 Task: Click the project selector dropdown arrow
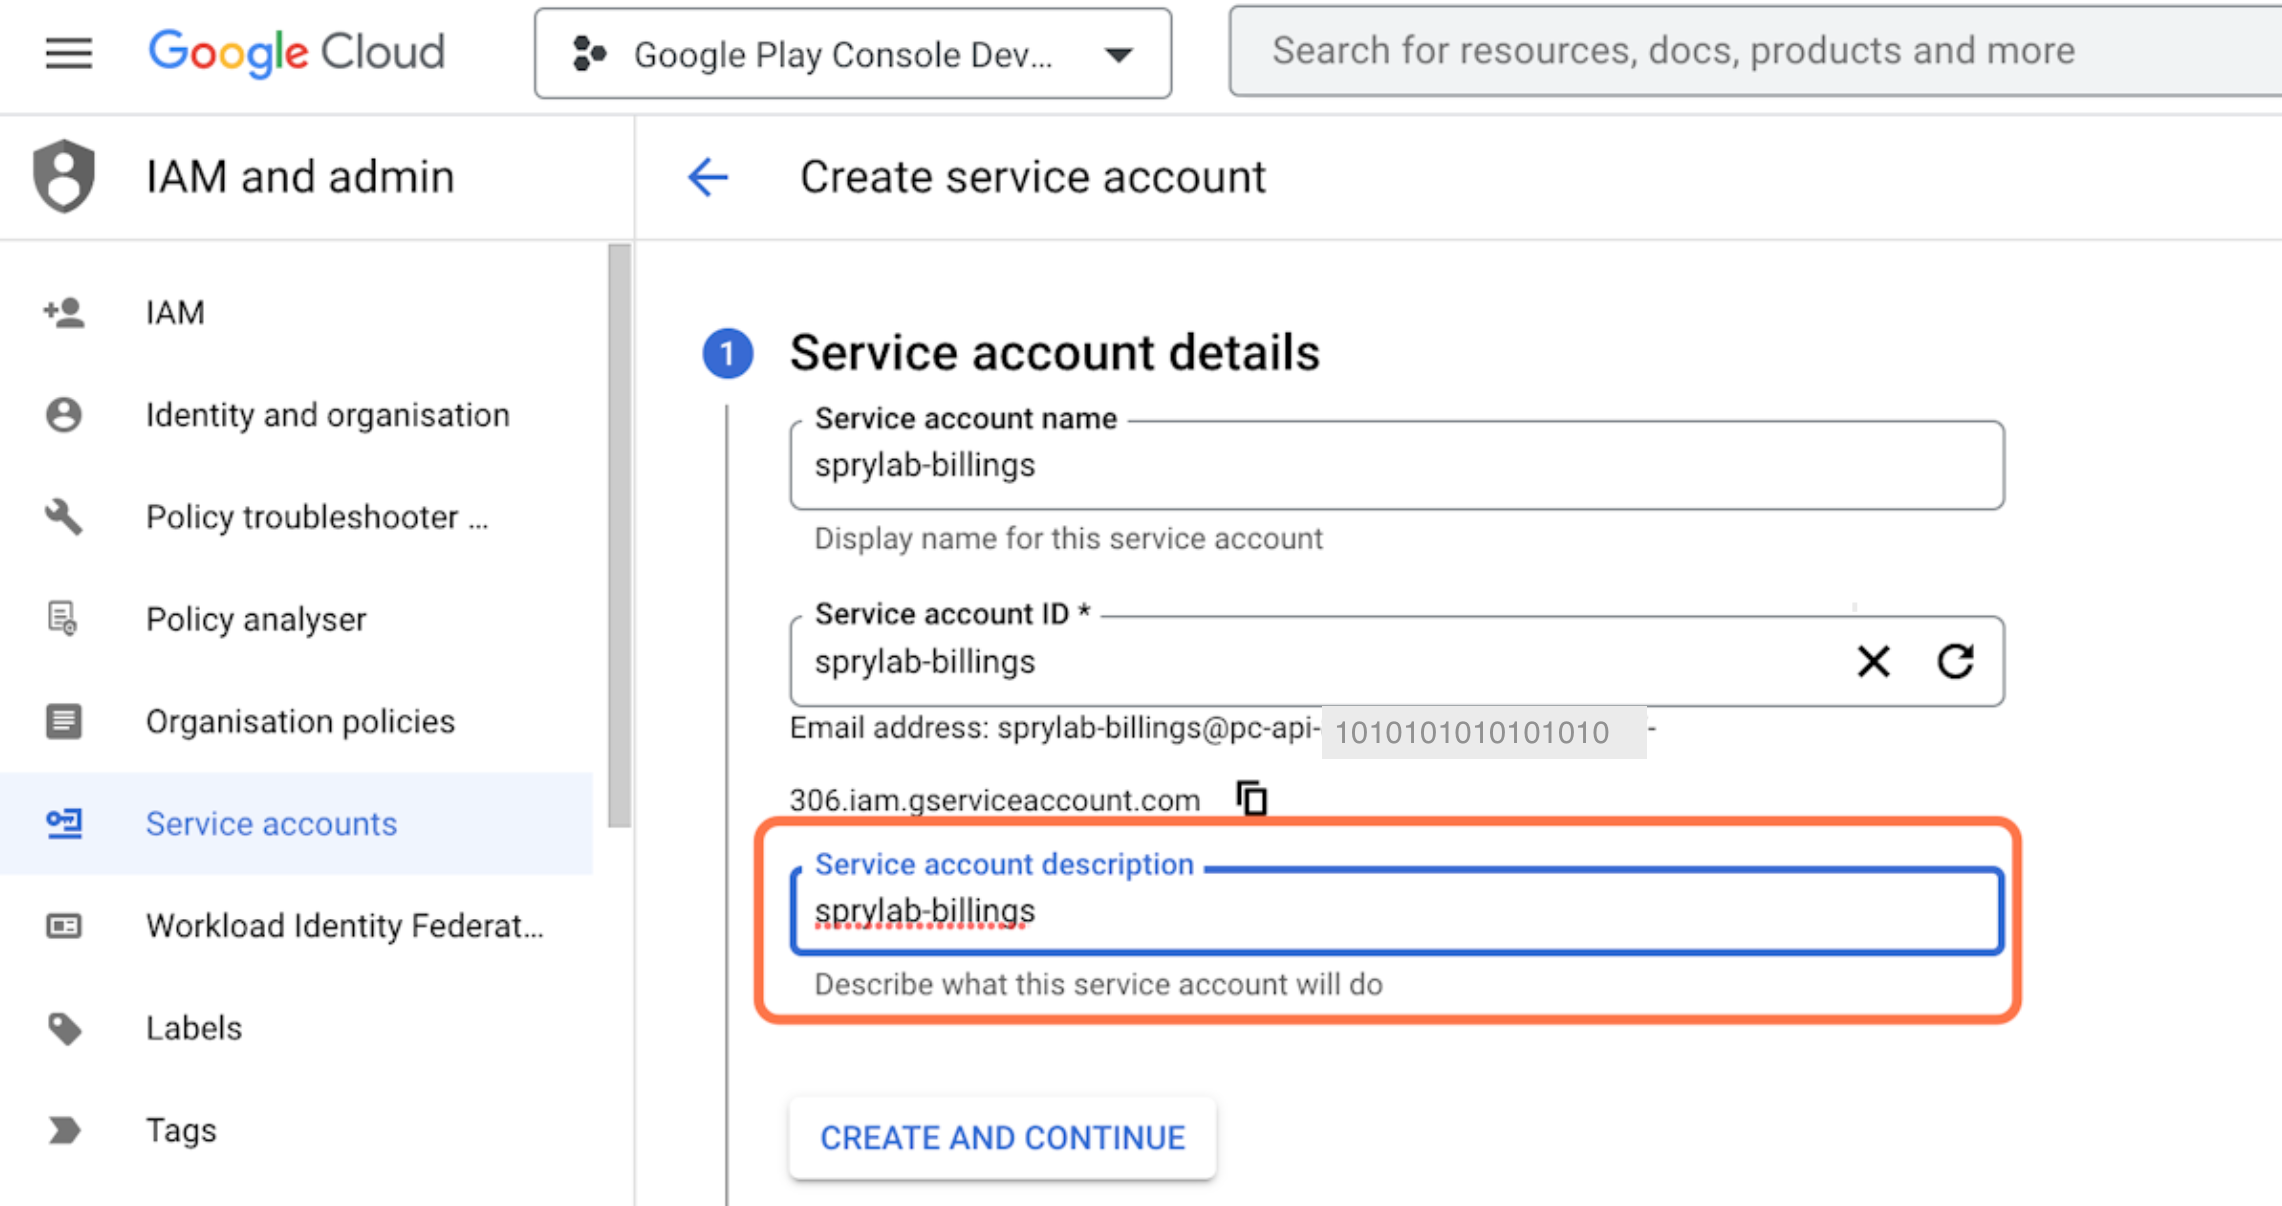pos(1119,55)
